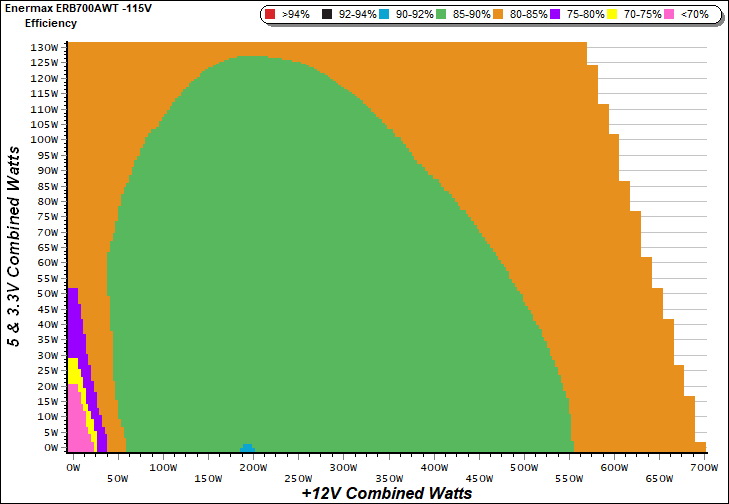
Task: Click the red >94% legend swatch
Action: click(x=271, y=15)
